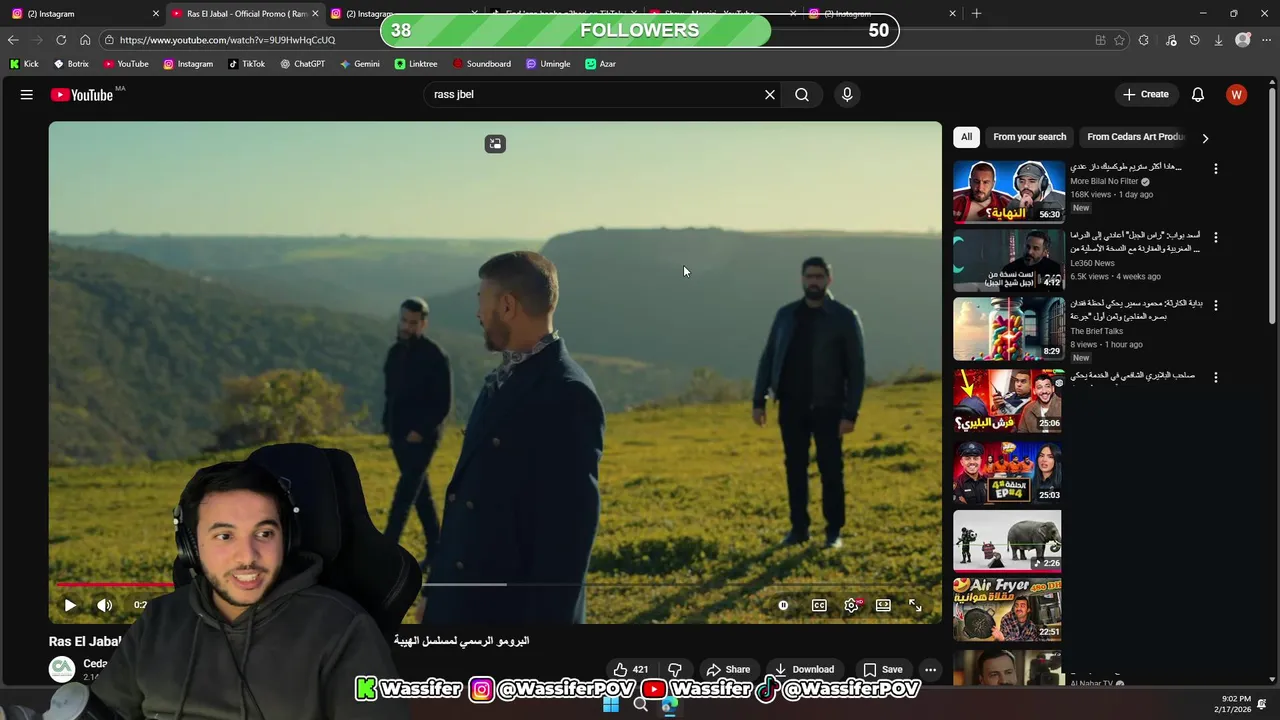The image size is (1280, 720).
Task: Open options for More Bilal No Filter video
Action: [1216, 169]
